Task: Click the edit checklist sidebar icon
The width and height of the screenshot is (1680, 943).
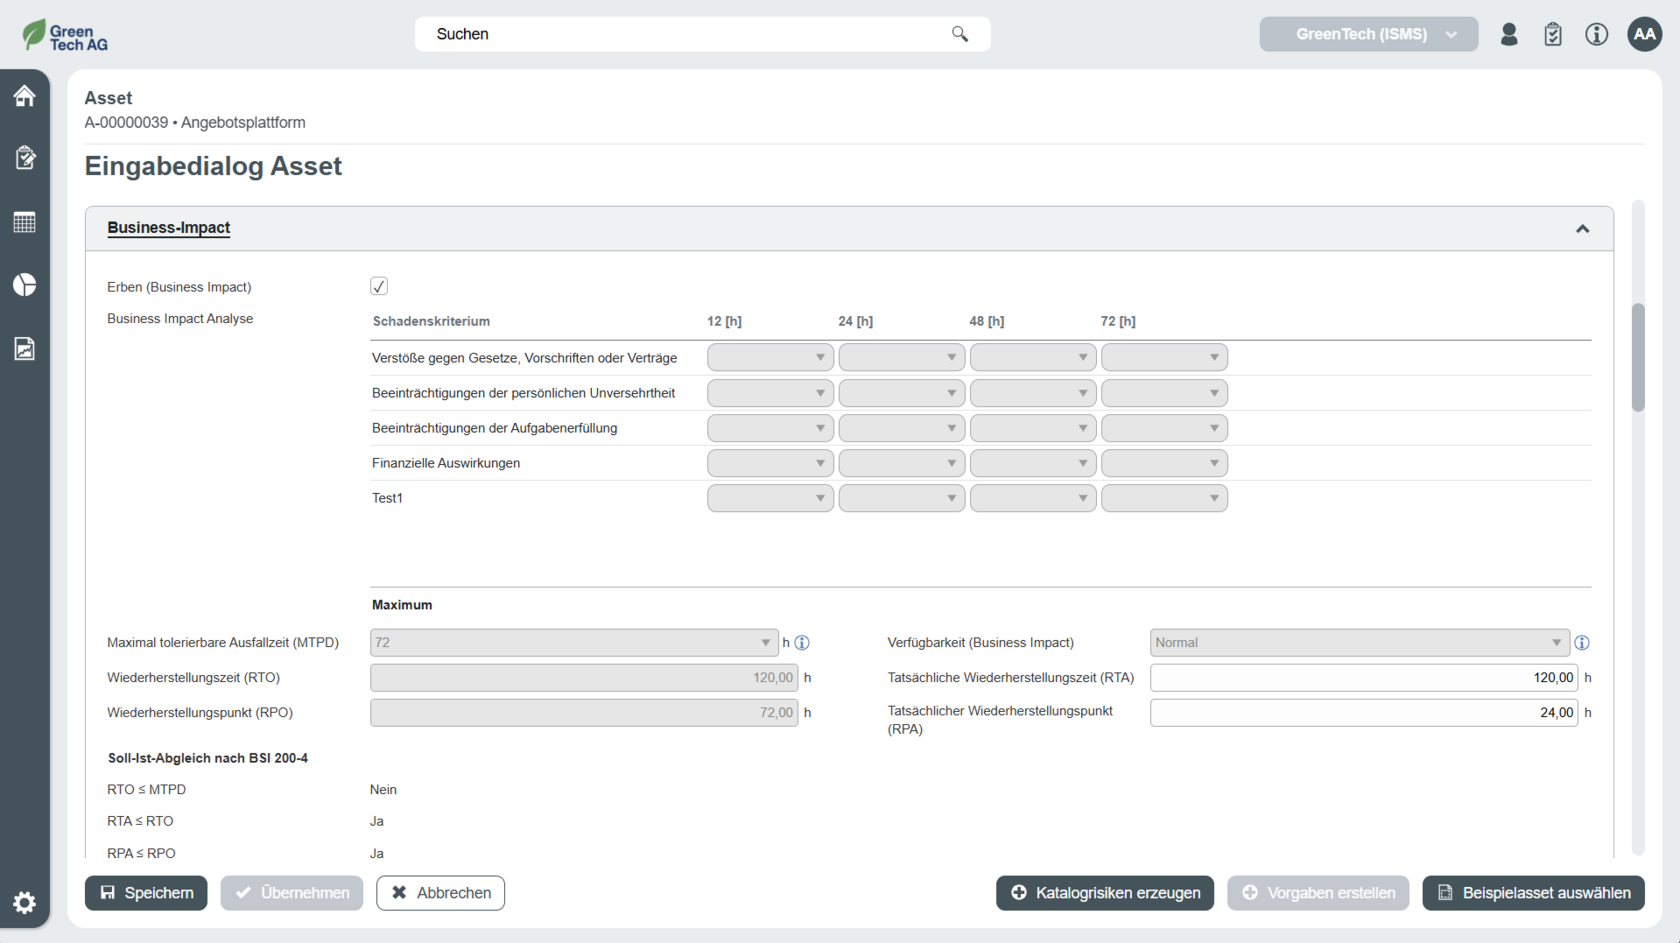Action: (25, 158)
